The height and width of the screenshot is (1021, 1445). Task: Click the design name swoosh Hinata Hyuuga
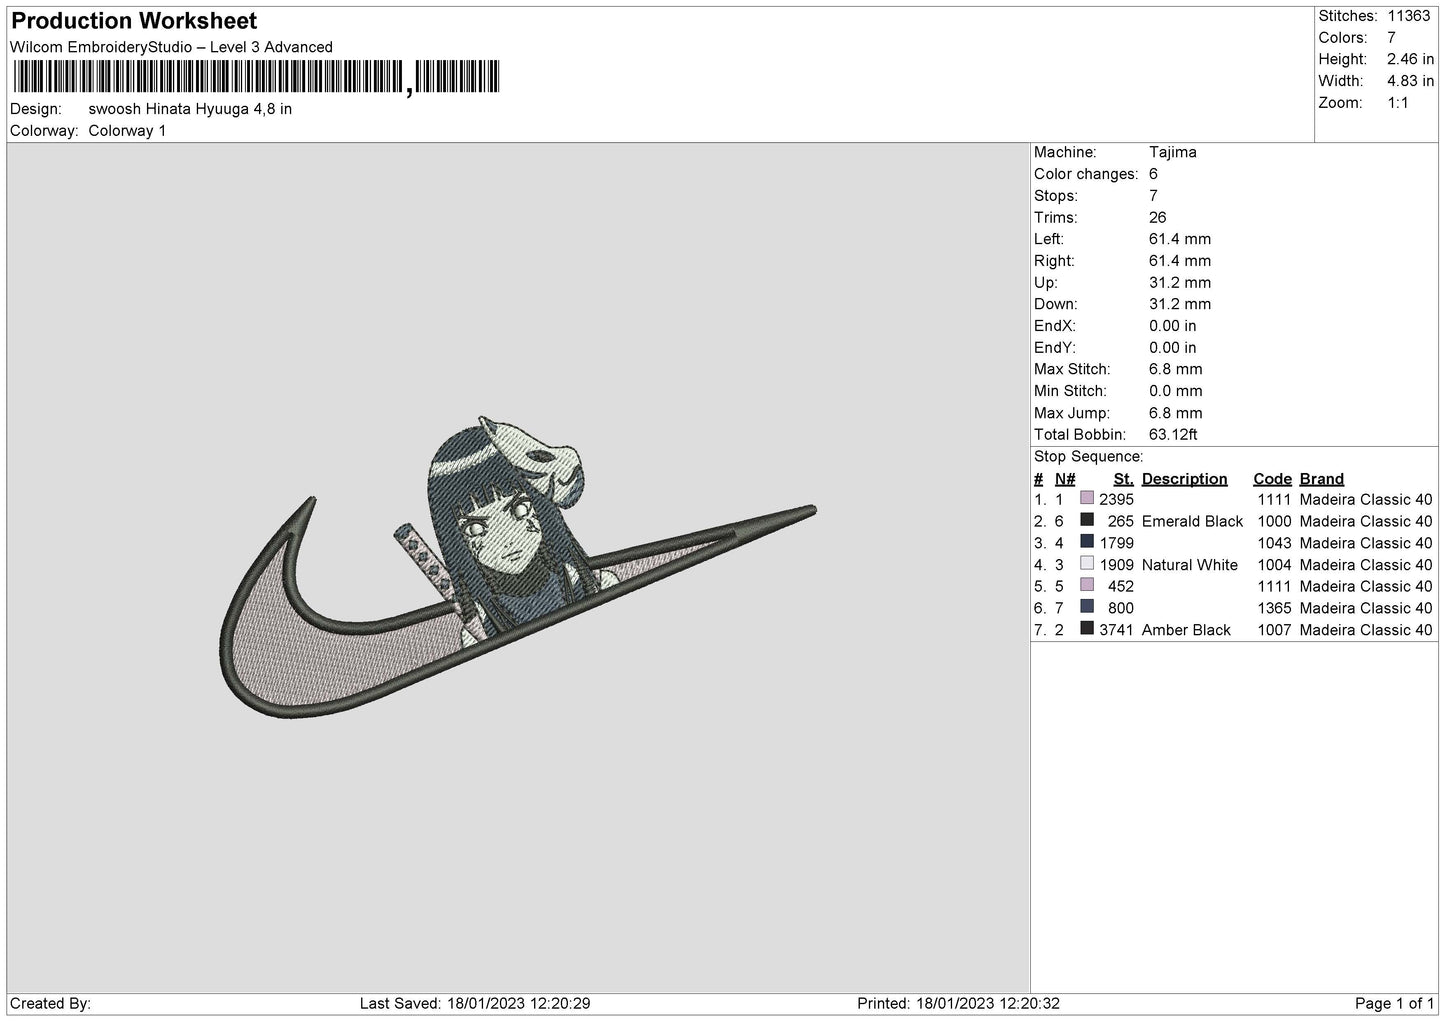point(190,109)
